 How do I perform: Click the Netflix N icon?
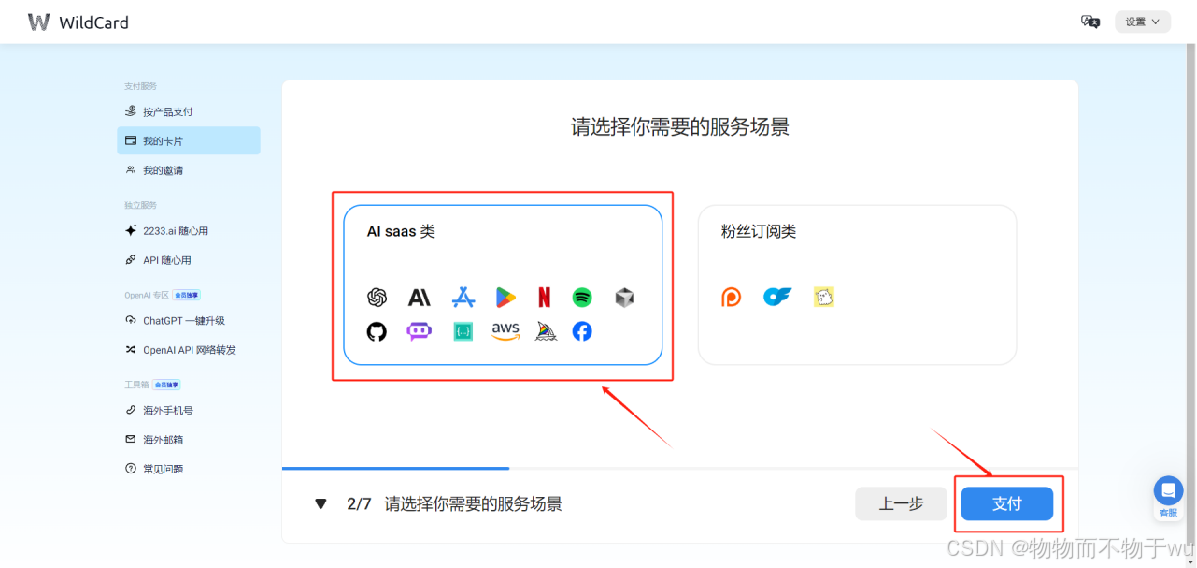[x=544, y=297]
